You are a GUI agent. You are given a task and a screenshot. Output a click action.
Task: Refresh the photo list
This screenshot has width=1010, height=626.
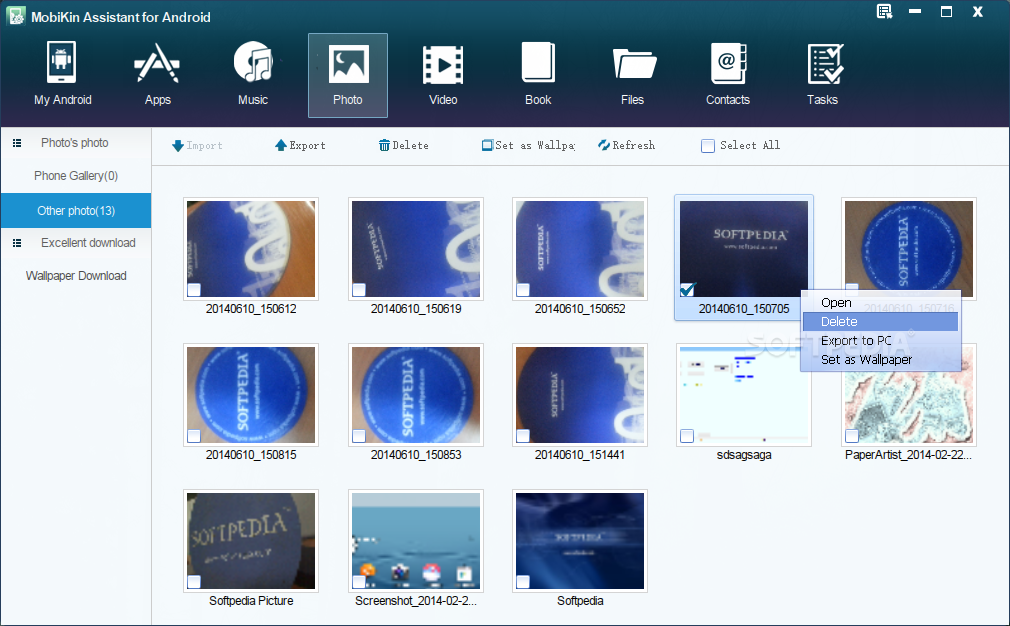pyautogui.click(x=627, y=146)
